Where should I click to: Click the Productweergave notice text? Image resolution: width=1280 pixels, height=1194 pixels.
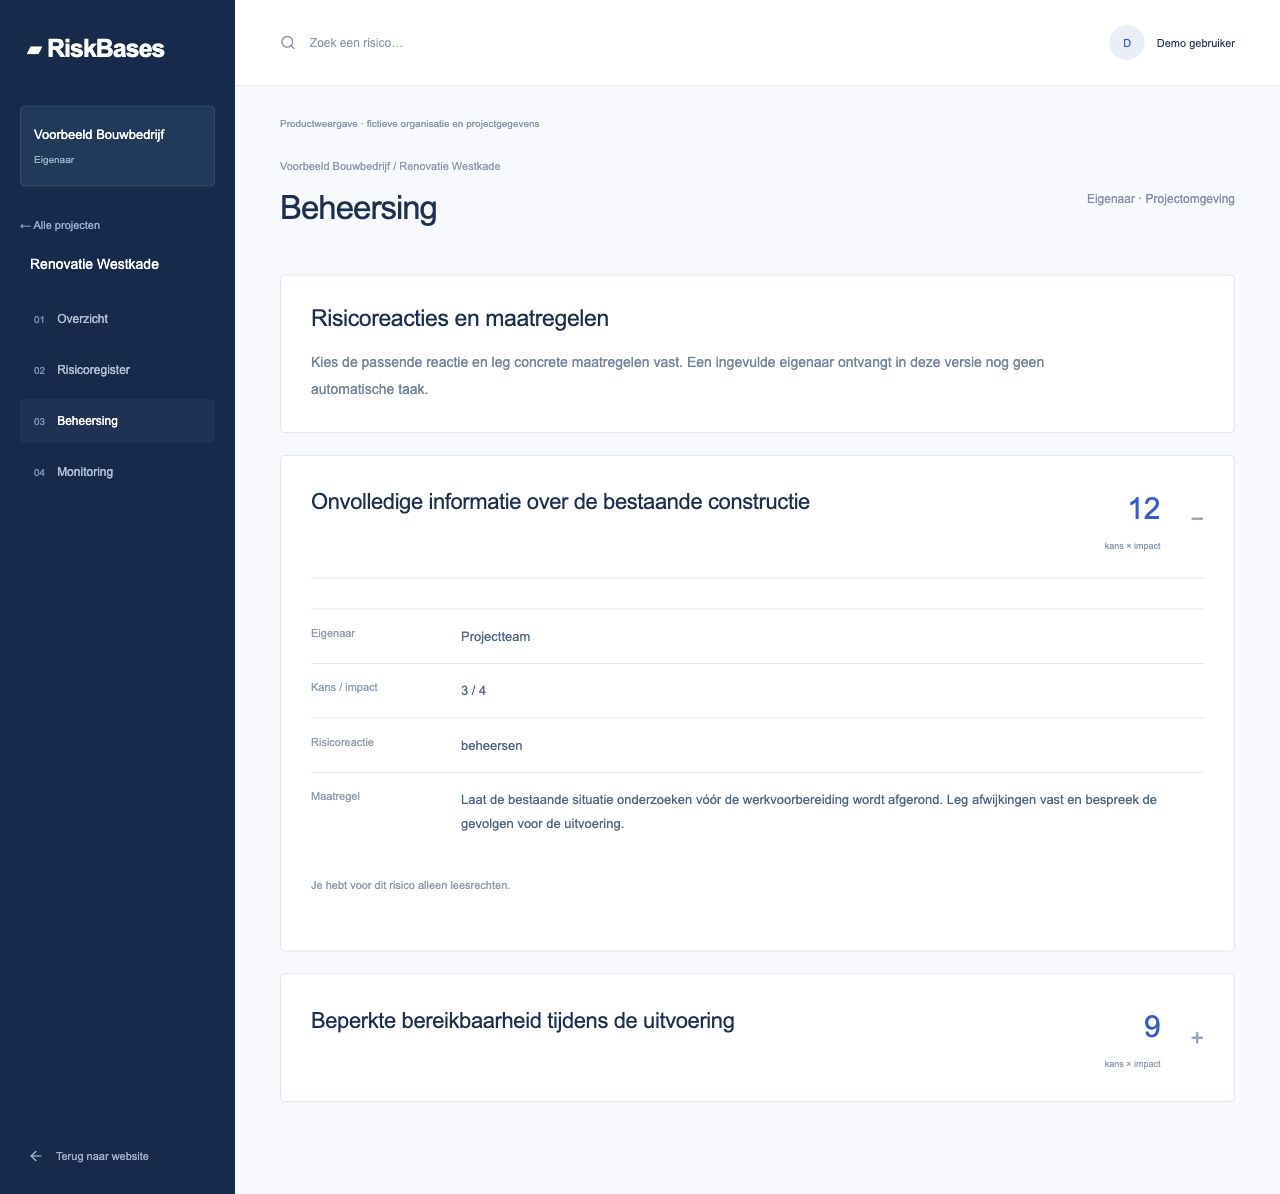point(409,124)
